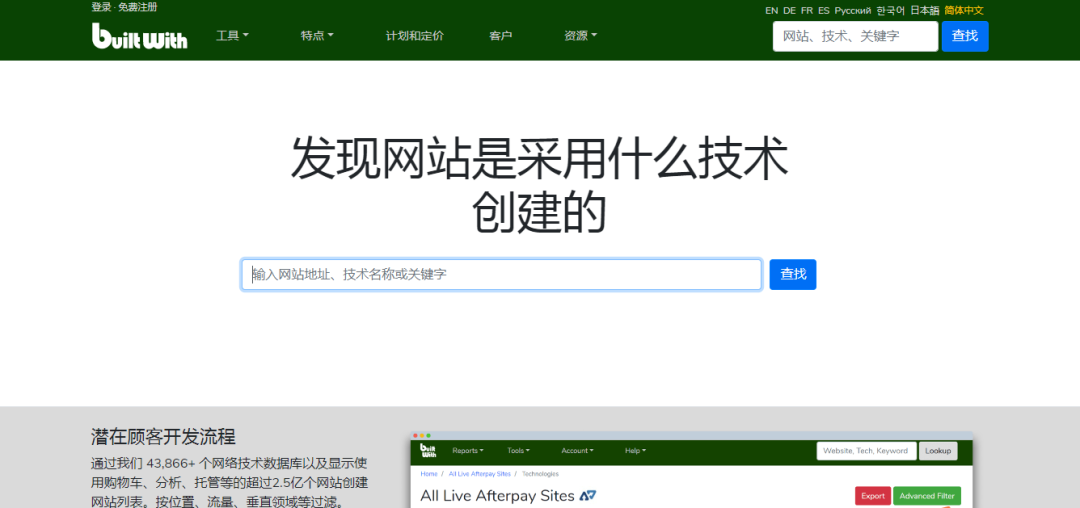
Task: Click the 43,866+ 个网络技术数据库 description text
Action: 231,481
